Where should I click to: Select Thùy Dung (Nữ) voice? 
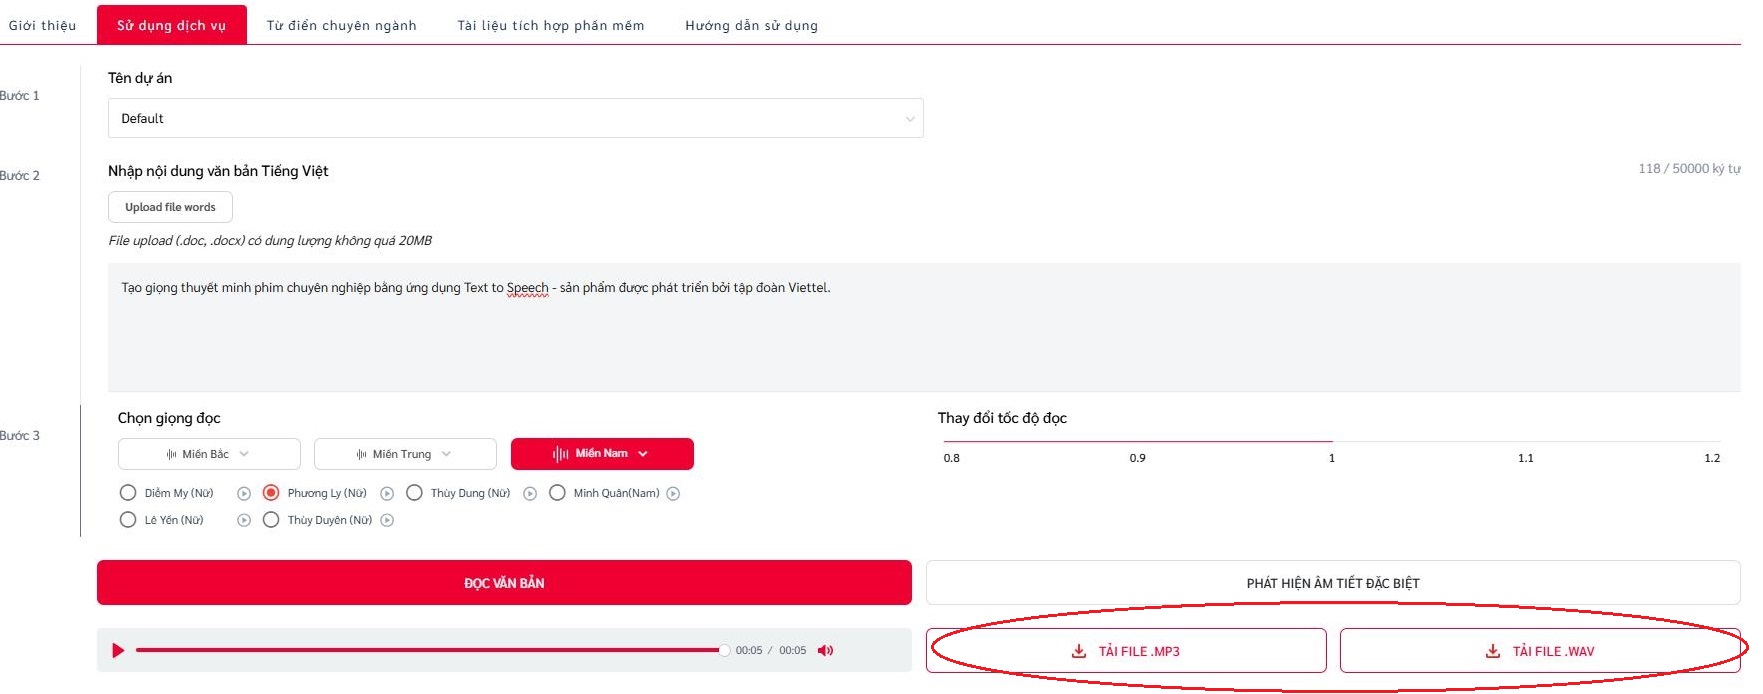[414, 493]
